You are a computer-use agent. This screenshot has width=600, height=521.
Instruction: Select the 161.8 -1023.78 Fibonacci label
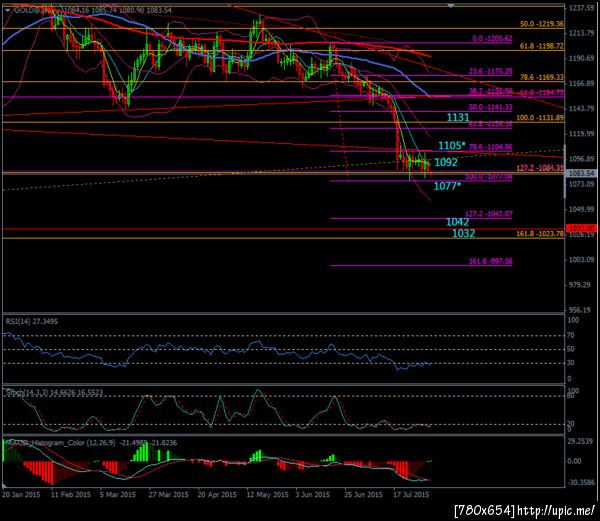[540, 233]
